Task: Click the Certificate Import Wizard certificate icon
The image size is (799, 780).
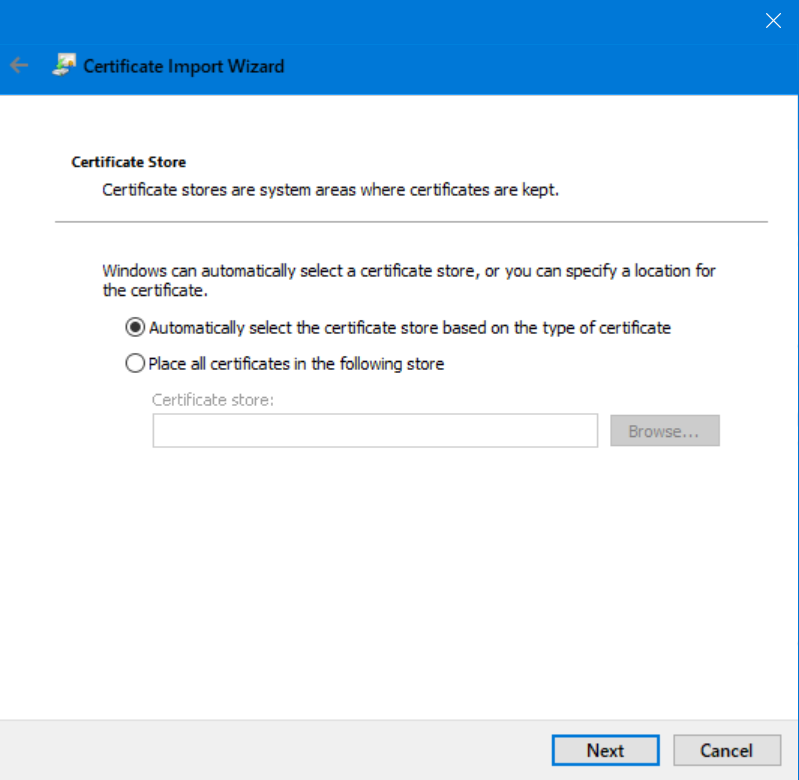Action: (64, 66)
